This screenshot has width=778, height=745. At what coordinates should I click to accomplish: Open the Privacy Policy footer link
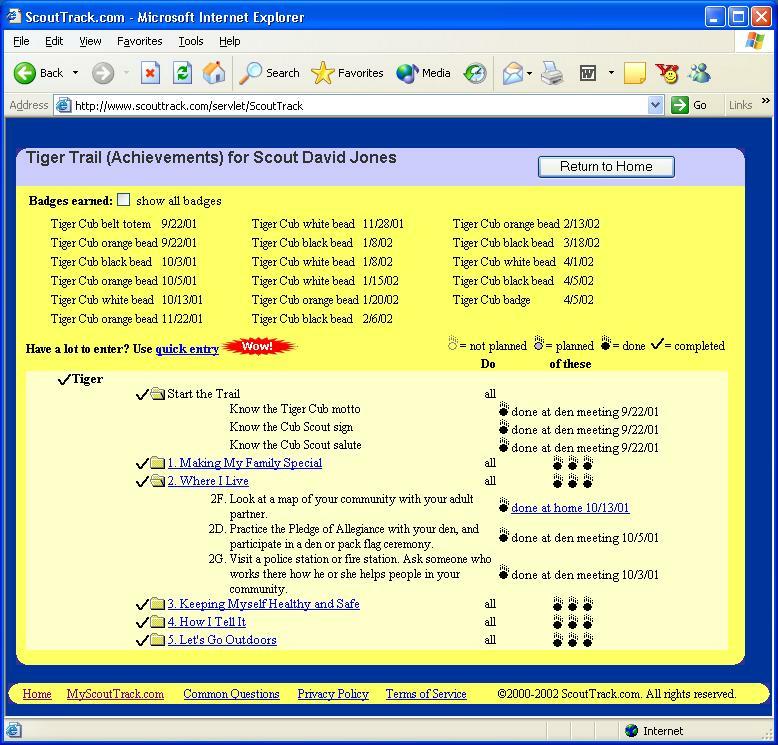click(x=333, y=694)
